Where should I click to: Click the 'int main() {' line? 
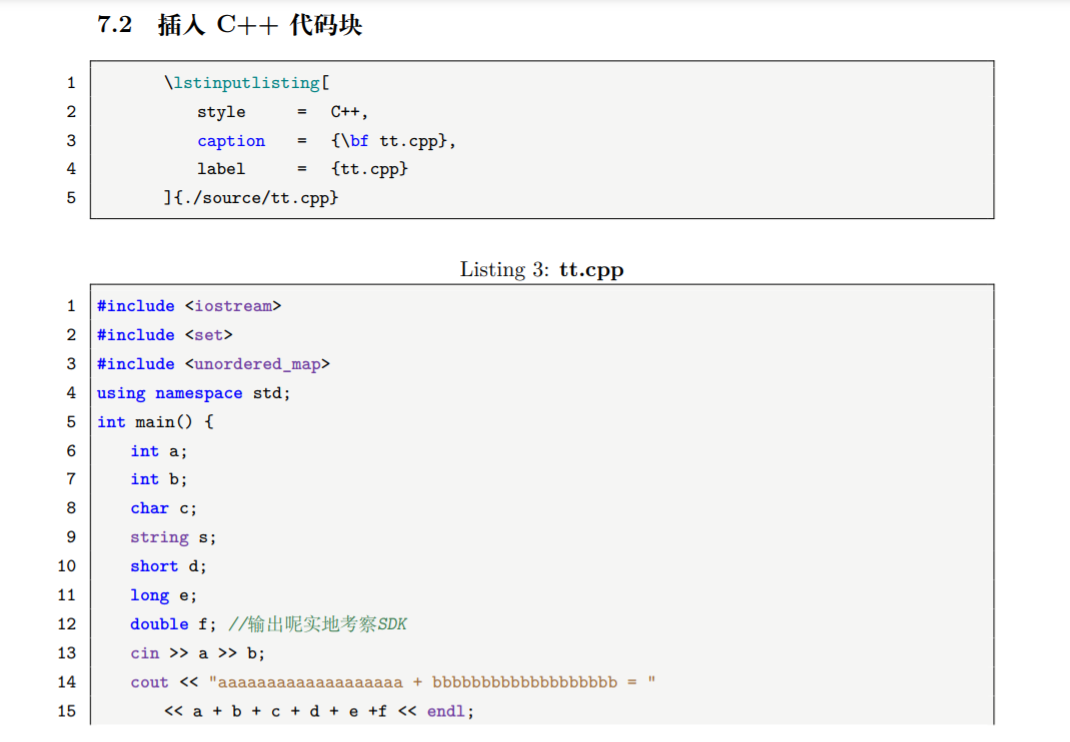[x=156, y=423]
